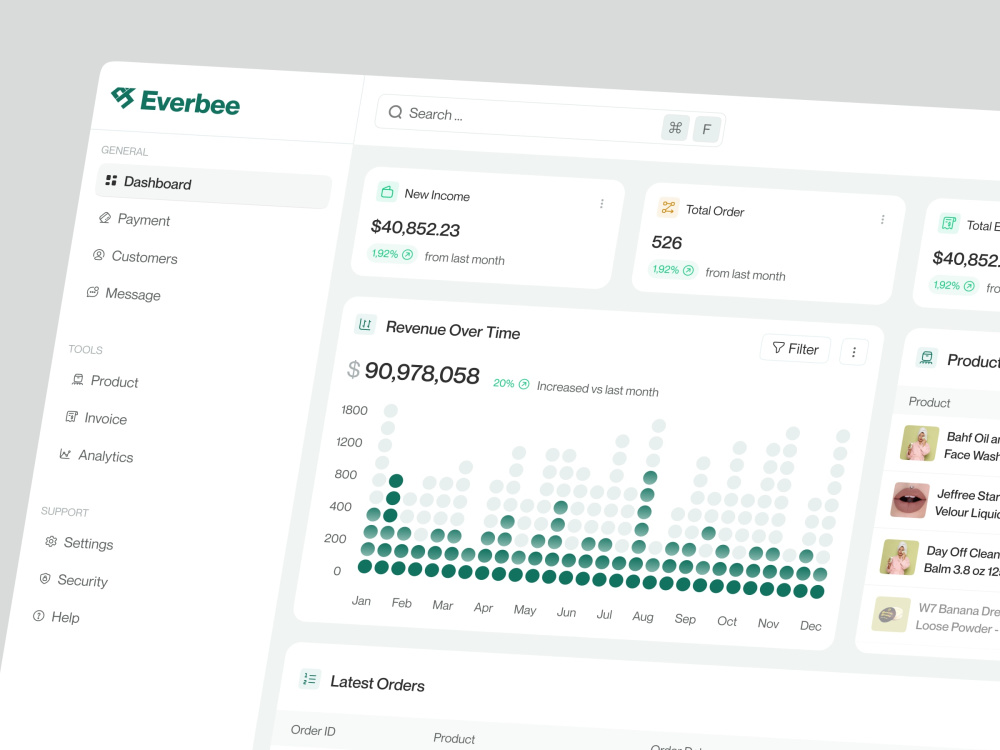Open the Jeffree Star Velour thumbnail
Screen dimensions: 1000x750
pos(911,500)
